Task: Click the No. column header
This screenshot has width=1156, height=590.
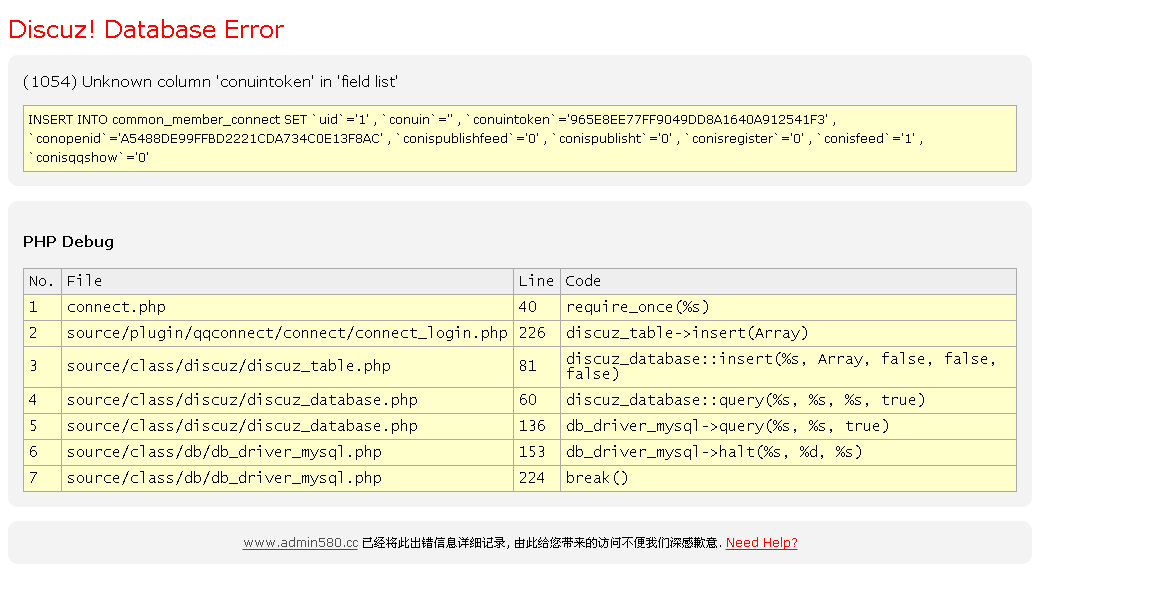Action: coord(42,281)
